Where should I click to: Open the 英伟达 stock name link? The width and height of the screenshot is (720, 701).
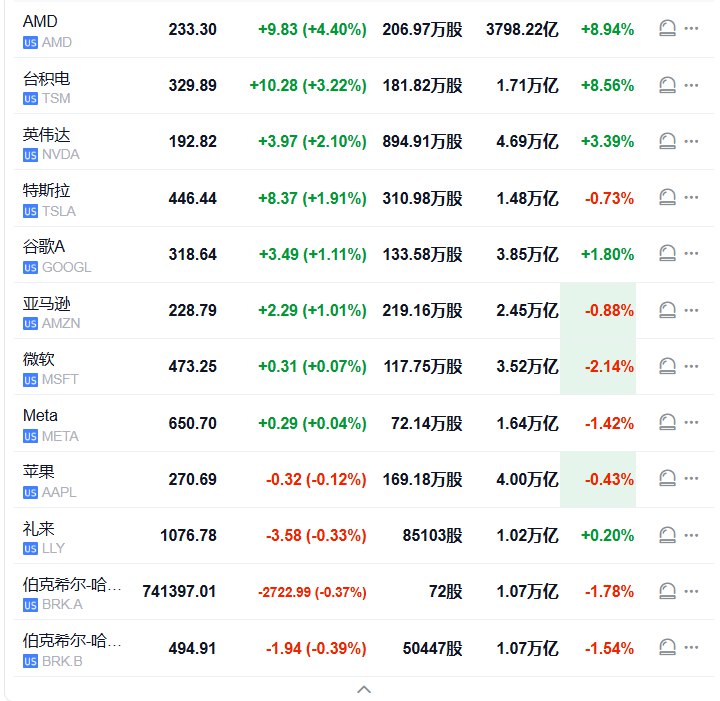coord(46,135)
